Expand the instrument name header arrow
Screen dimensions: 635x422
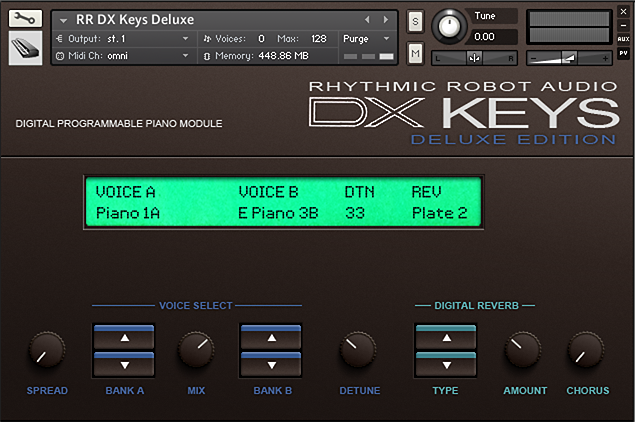coord(63,20)
